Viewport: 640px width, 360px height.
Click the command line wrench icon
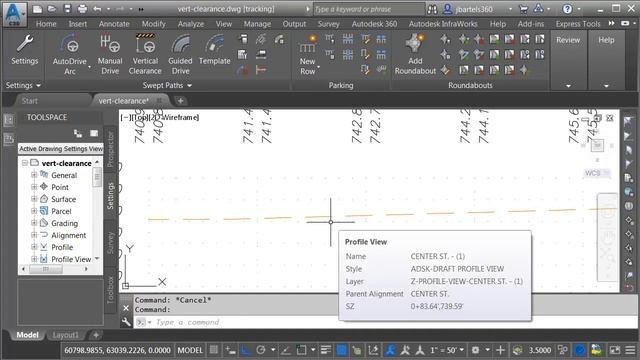[126, 322]
